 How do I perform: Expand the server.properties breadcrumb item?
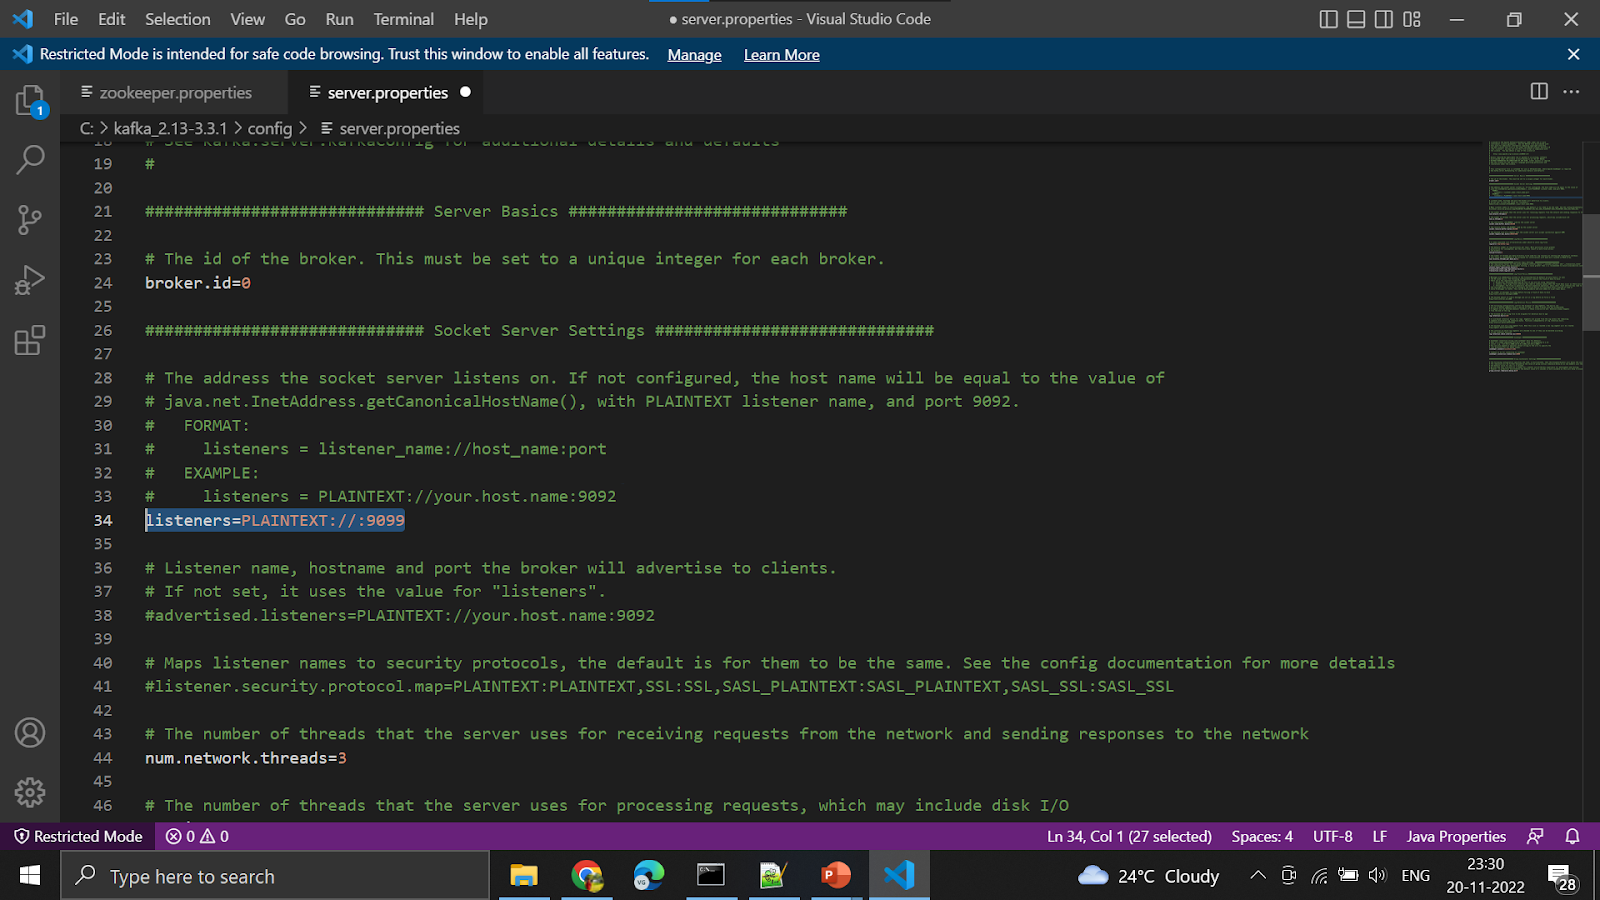click(390, 128)
